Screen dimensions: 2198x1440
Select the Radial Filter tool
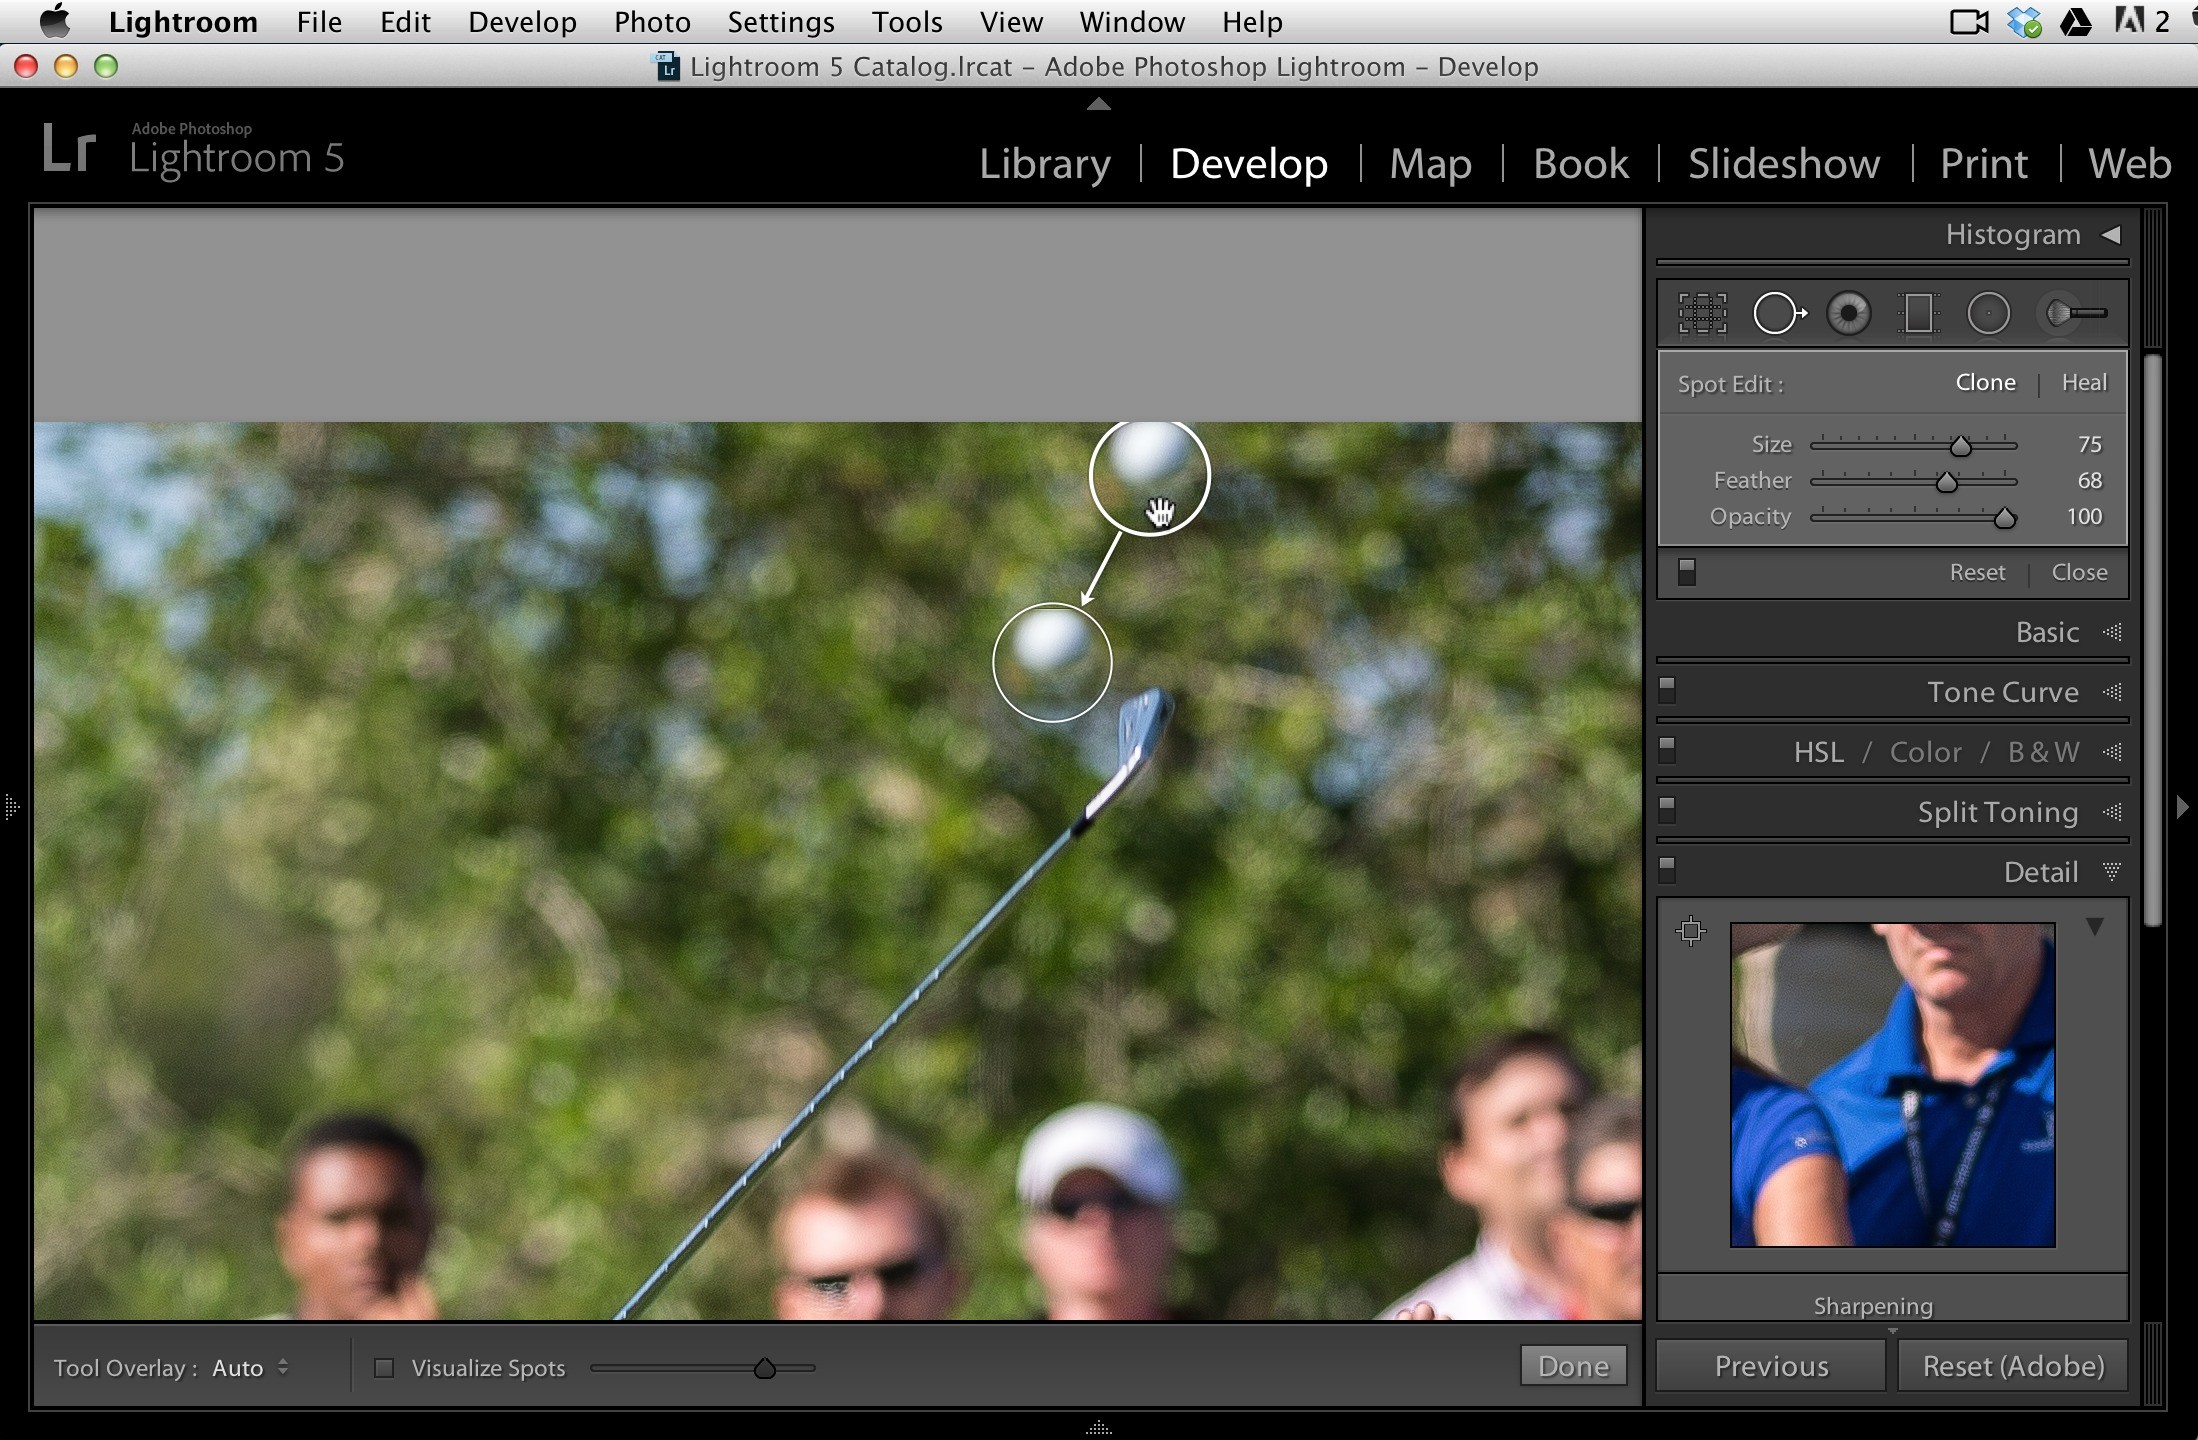1988,313
